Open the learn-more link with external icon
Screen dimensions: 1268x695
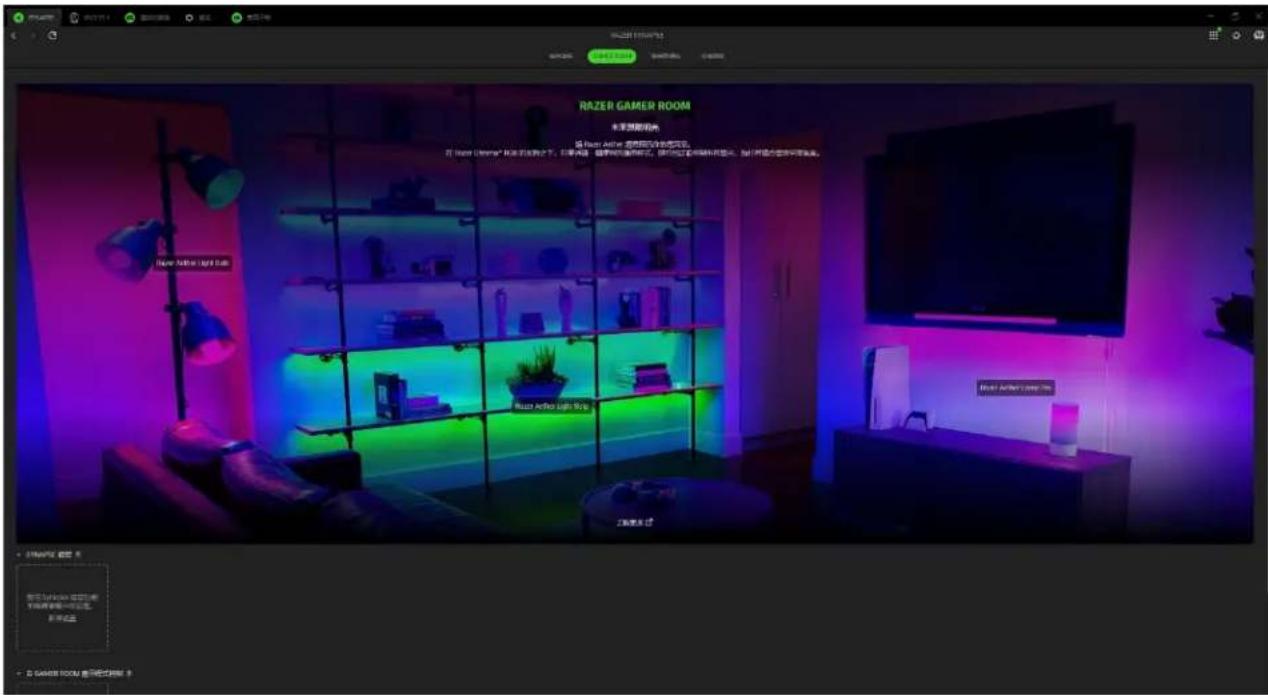click(634, 522)
